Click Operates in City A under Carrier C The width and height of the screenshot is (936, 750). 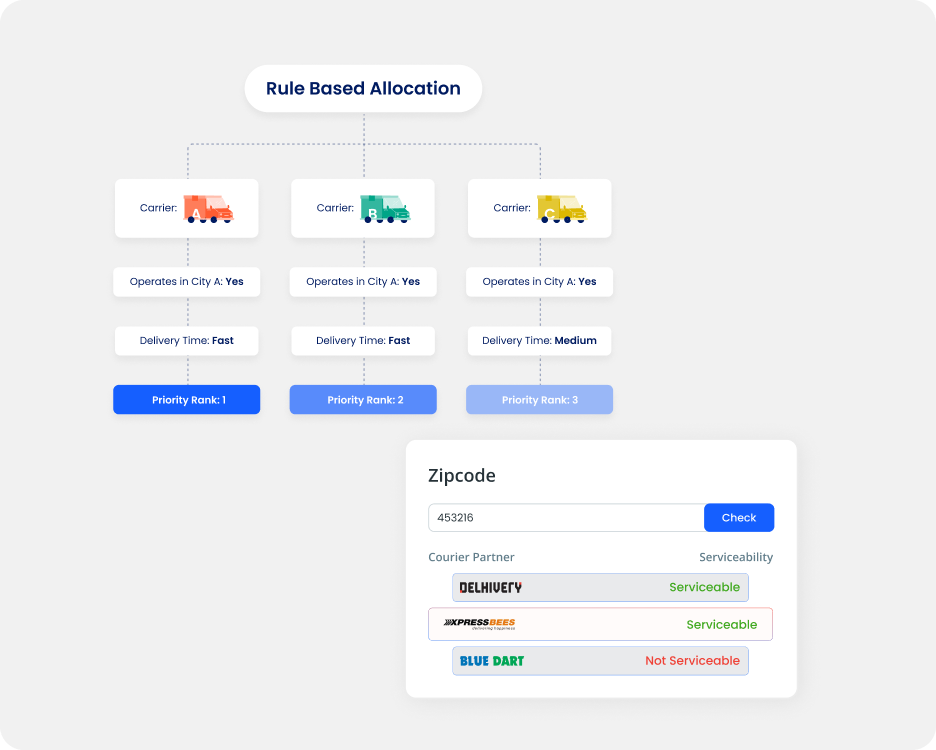coord(539,282)
